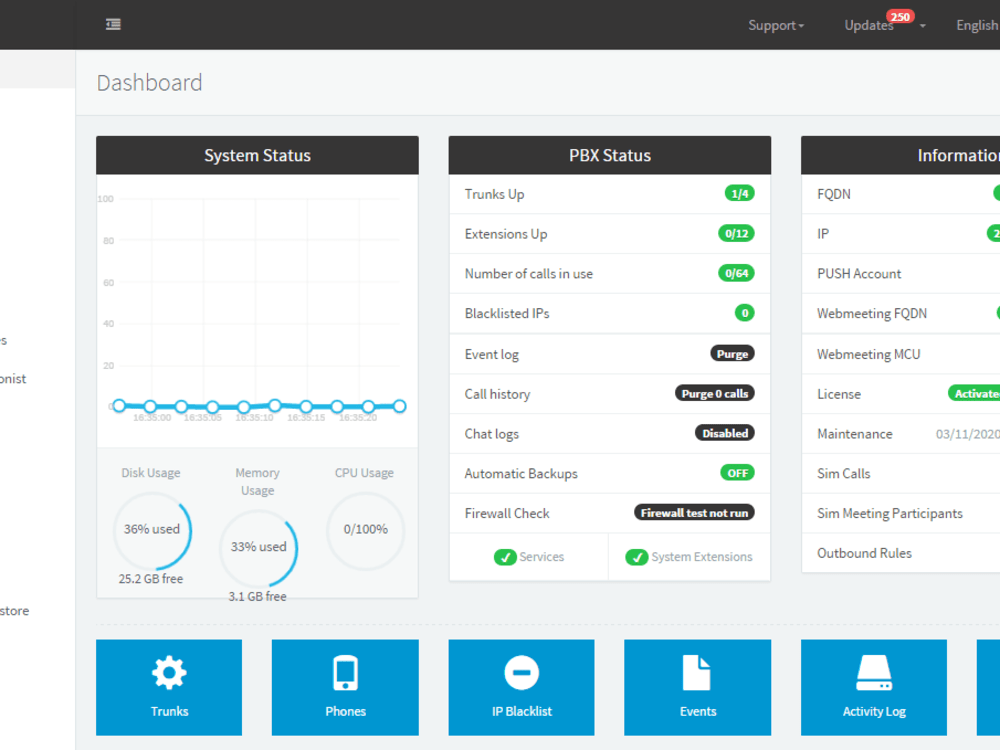This screenshot has height=750, width=1000.
Task: Click the sidebar collapse hamburger icon
Action: tap(113, 24)
